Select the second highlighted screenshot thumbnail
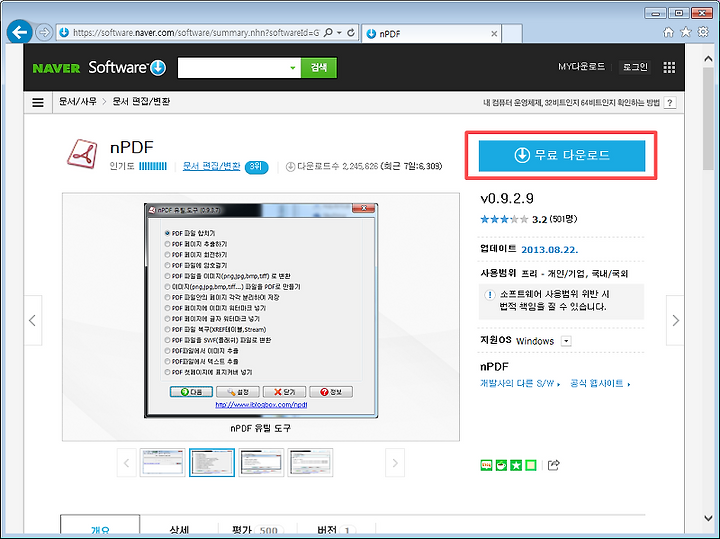Viewport: 720px width, 539px height. coord(212,462)
